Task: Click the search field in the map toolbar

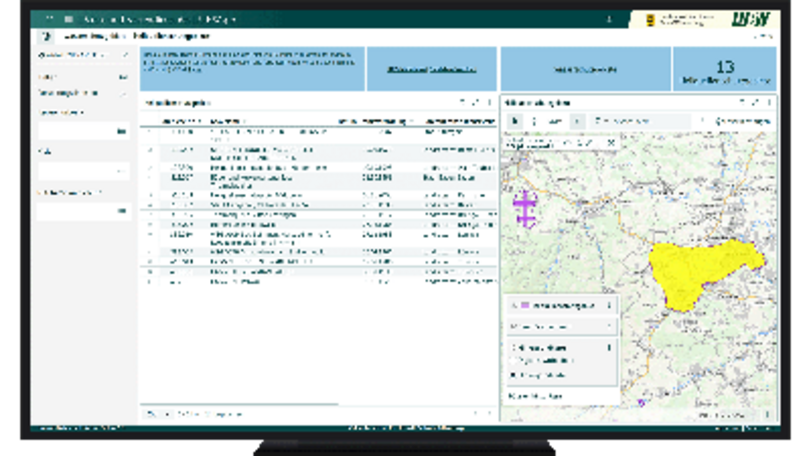Action: coord(640,121)
